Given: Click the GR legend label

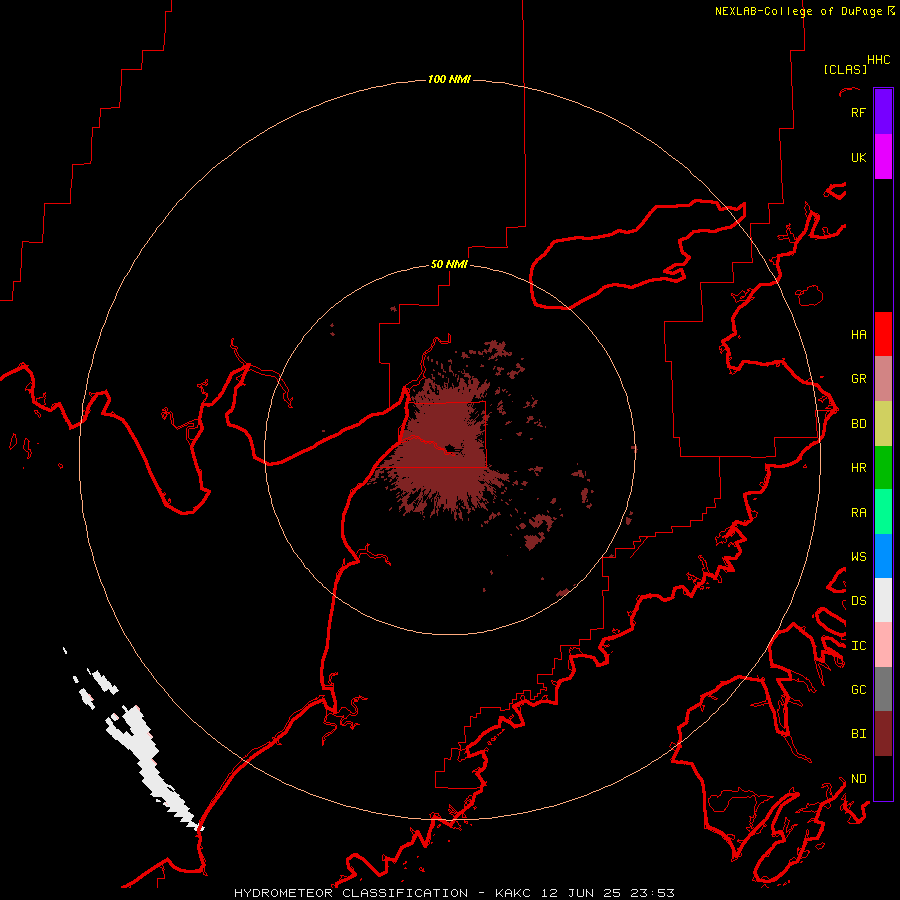Looking at the screenshot, I should coord(858,379).
